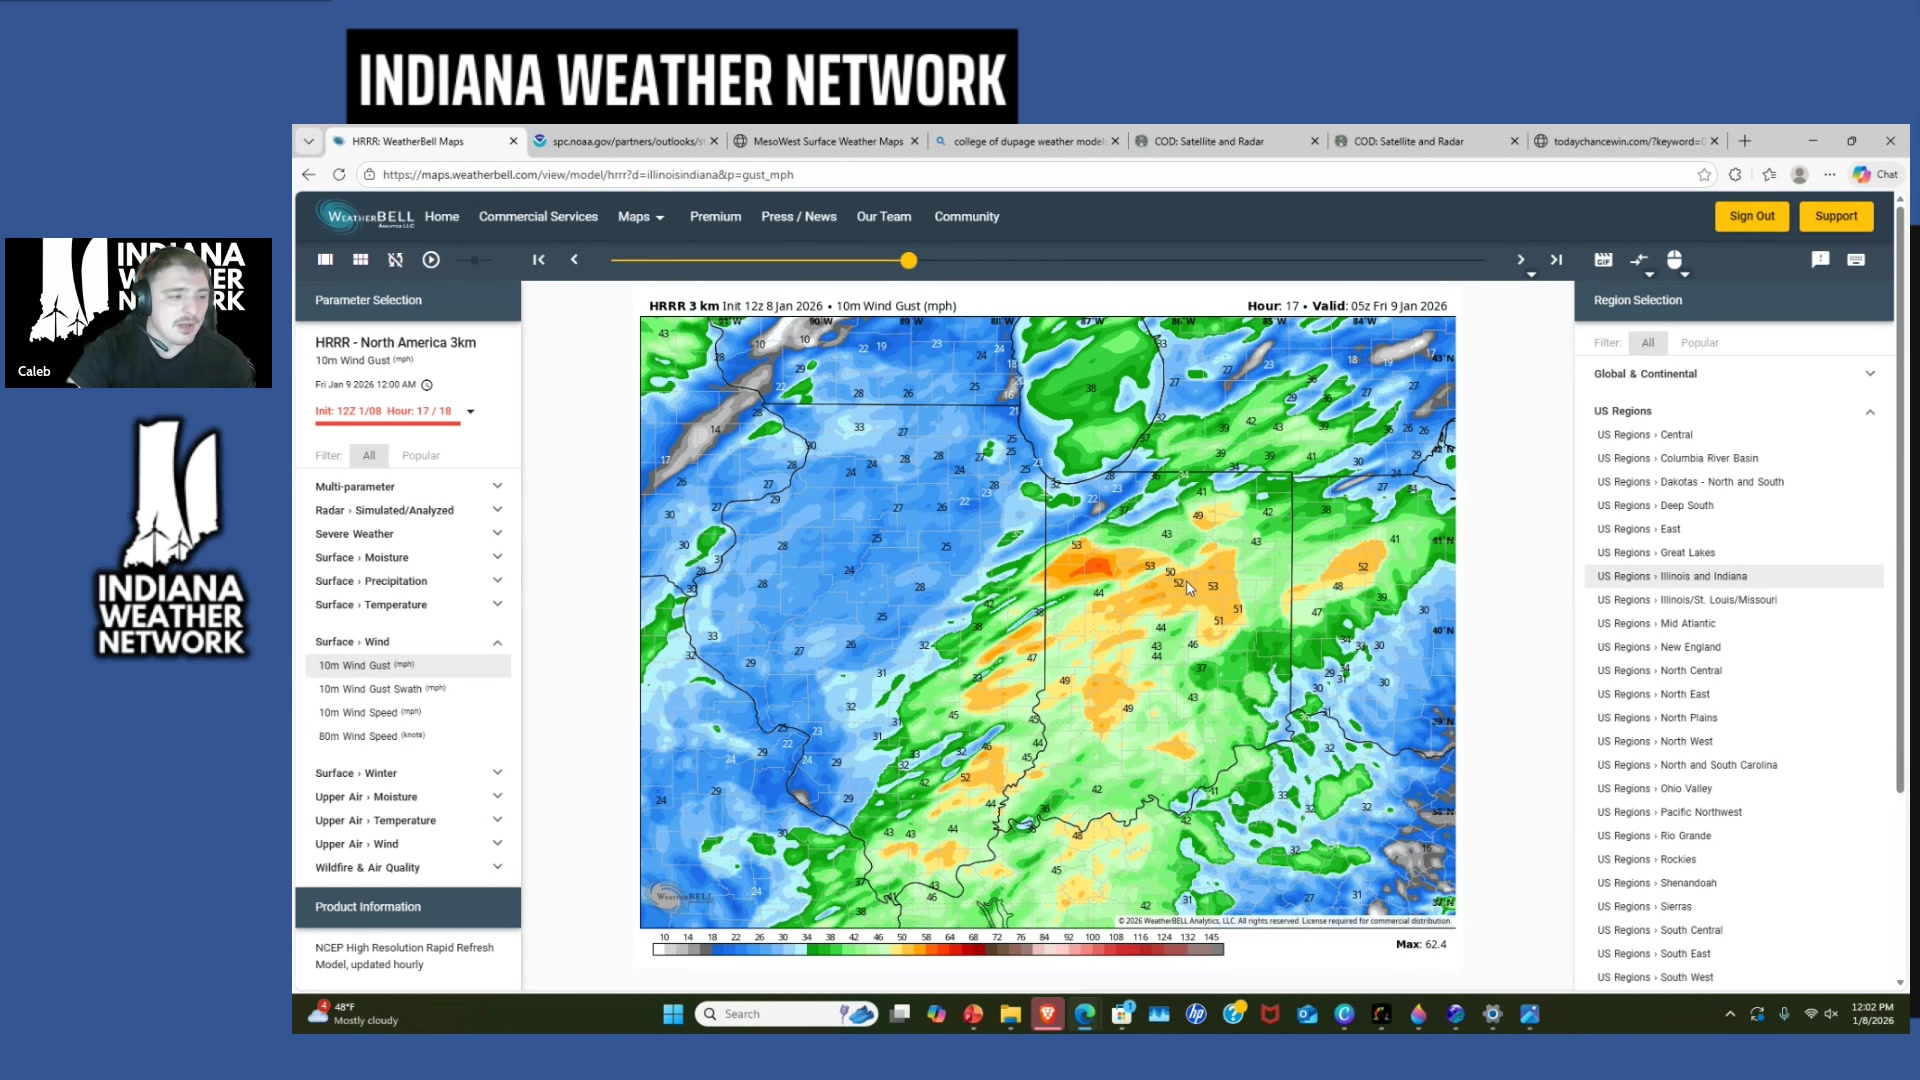Collapse the Surface › Wind section
Image resolution: width=1920 pixels, height=1080 pixels.
click(x=409, y=642)
